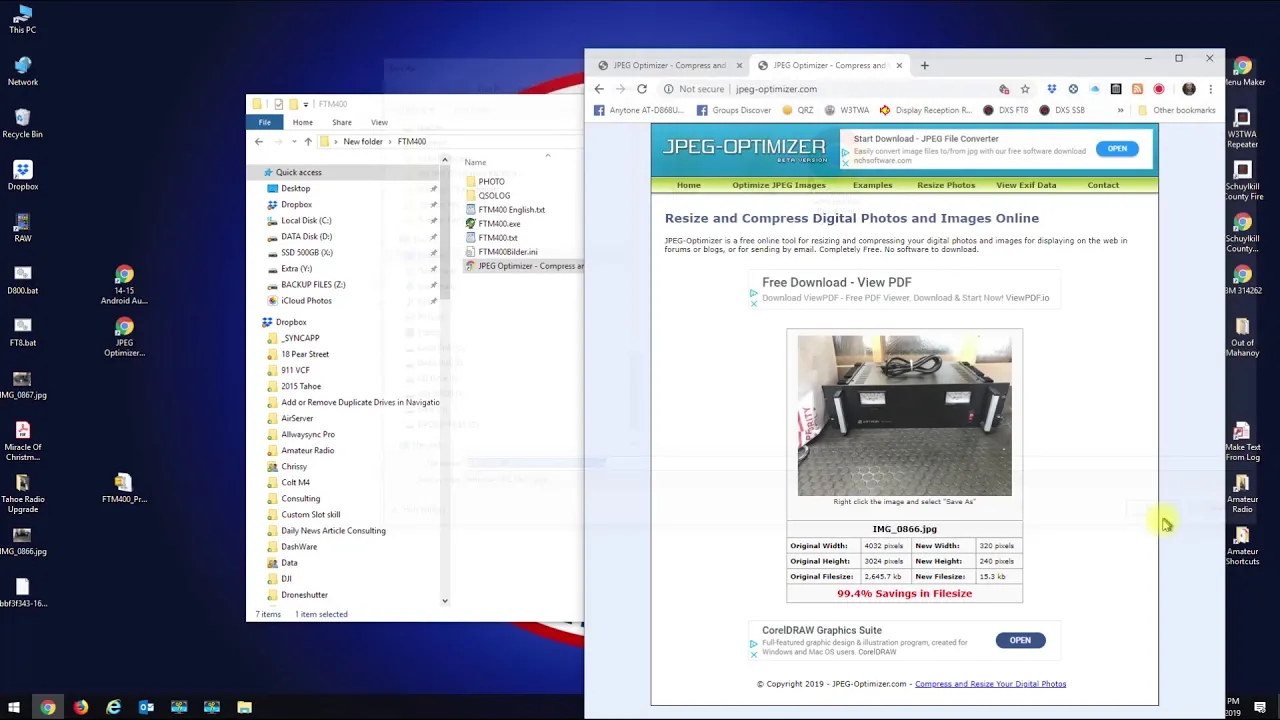Viewport: 1280px width, 720px height.
Task: Open Quick Access Toolbar customize dropdown
Action: (x=305, y=104)
